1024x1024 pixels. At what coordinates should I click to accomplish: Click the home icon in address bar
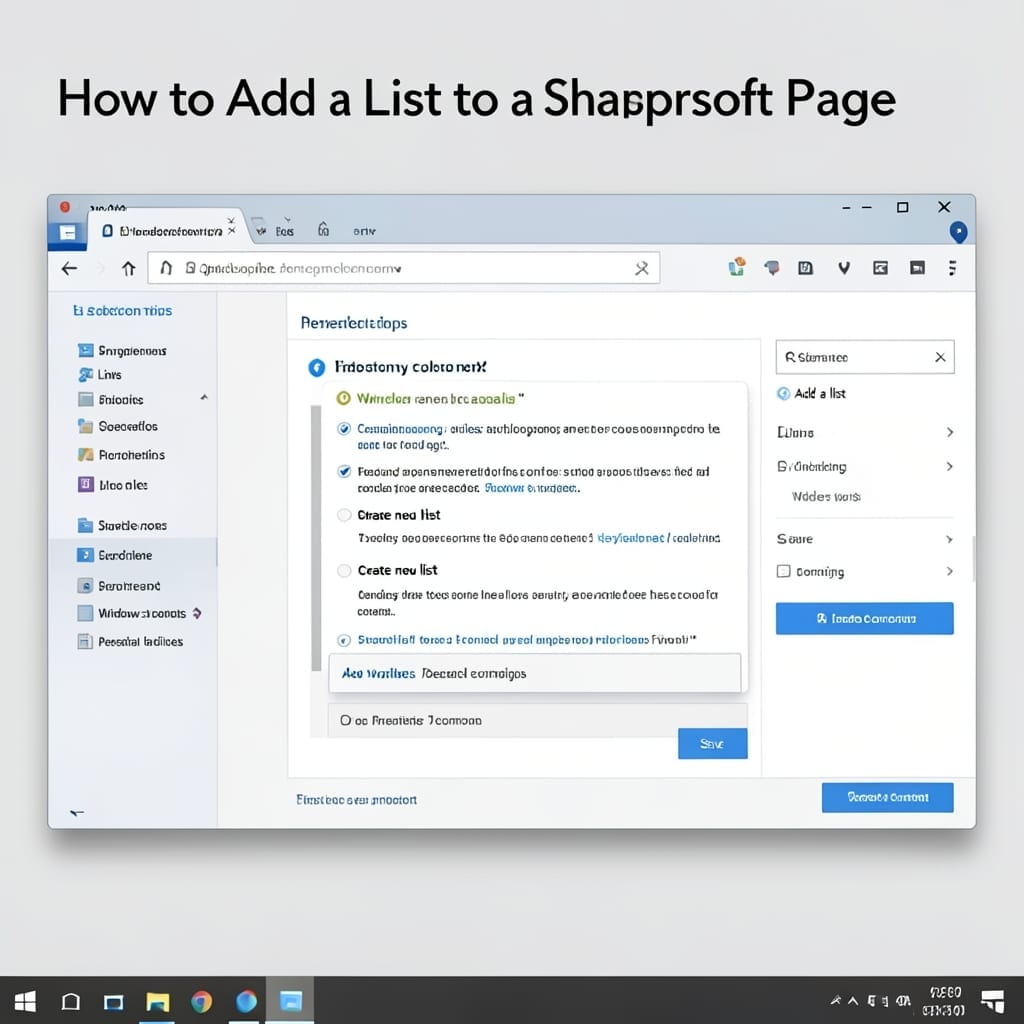[x=166, y=268]
